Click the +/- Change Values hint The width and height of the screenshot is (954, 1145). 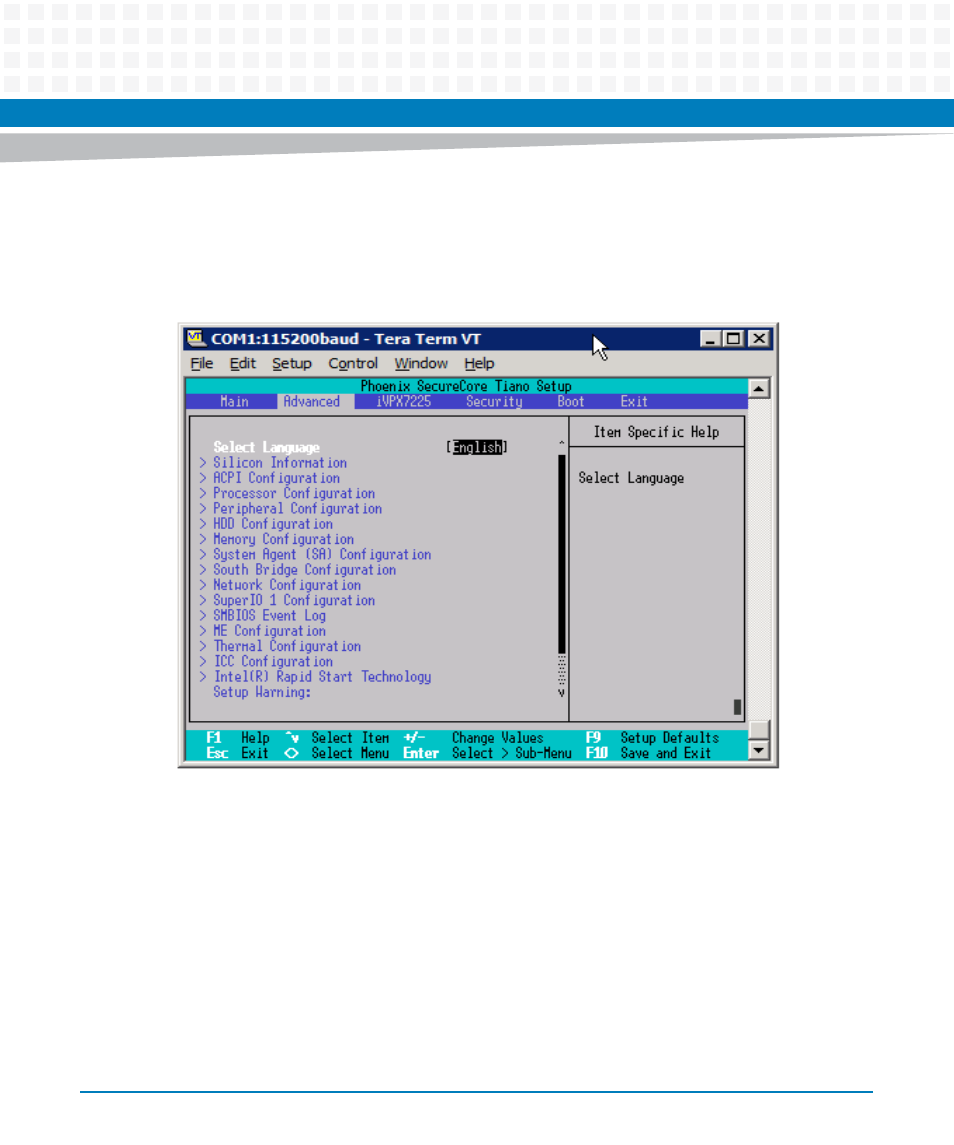(x=473, y=738)
